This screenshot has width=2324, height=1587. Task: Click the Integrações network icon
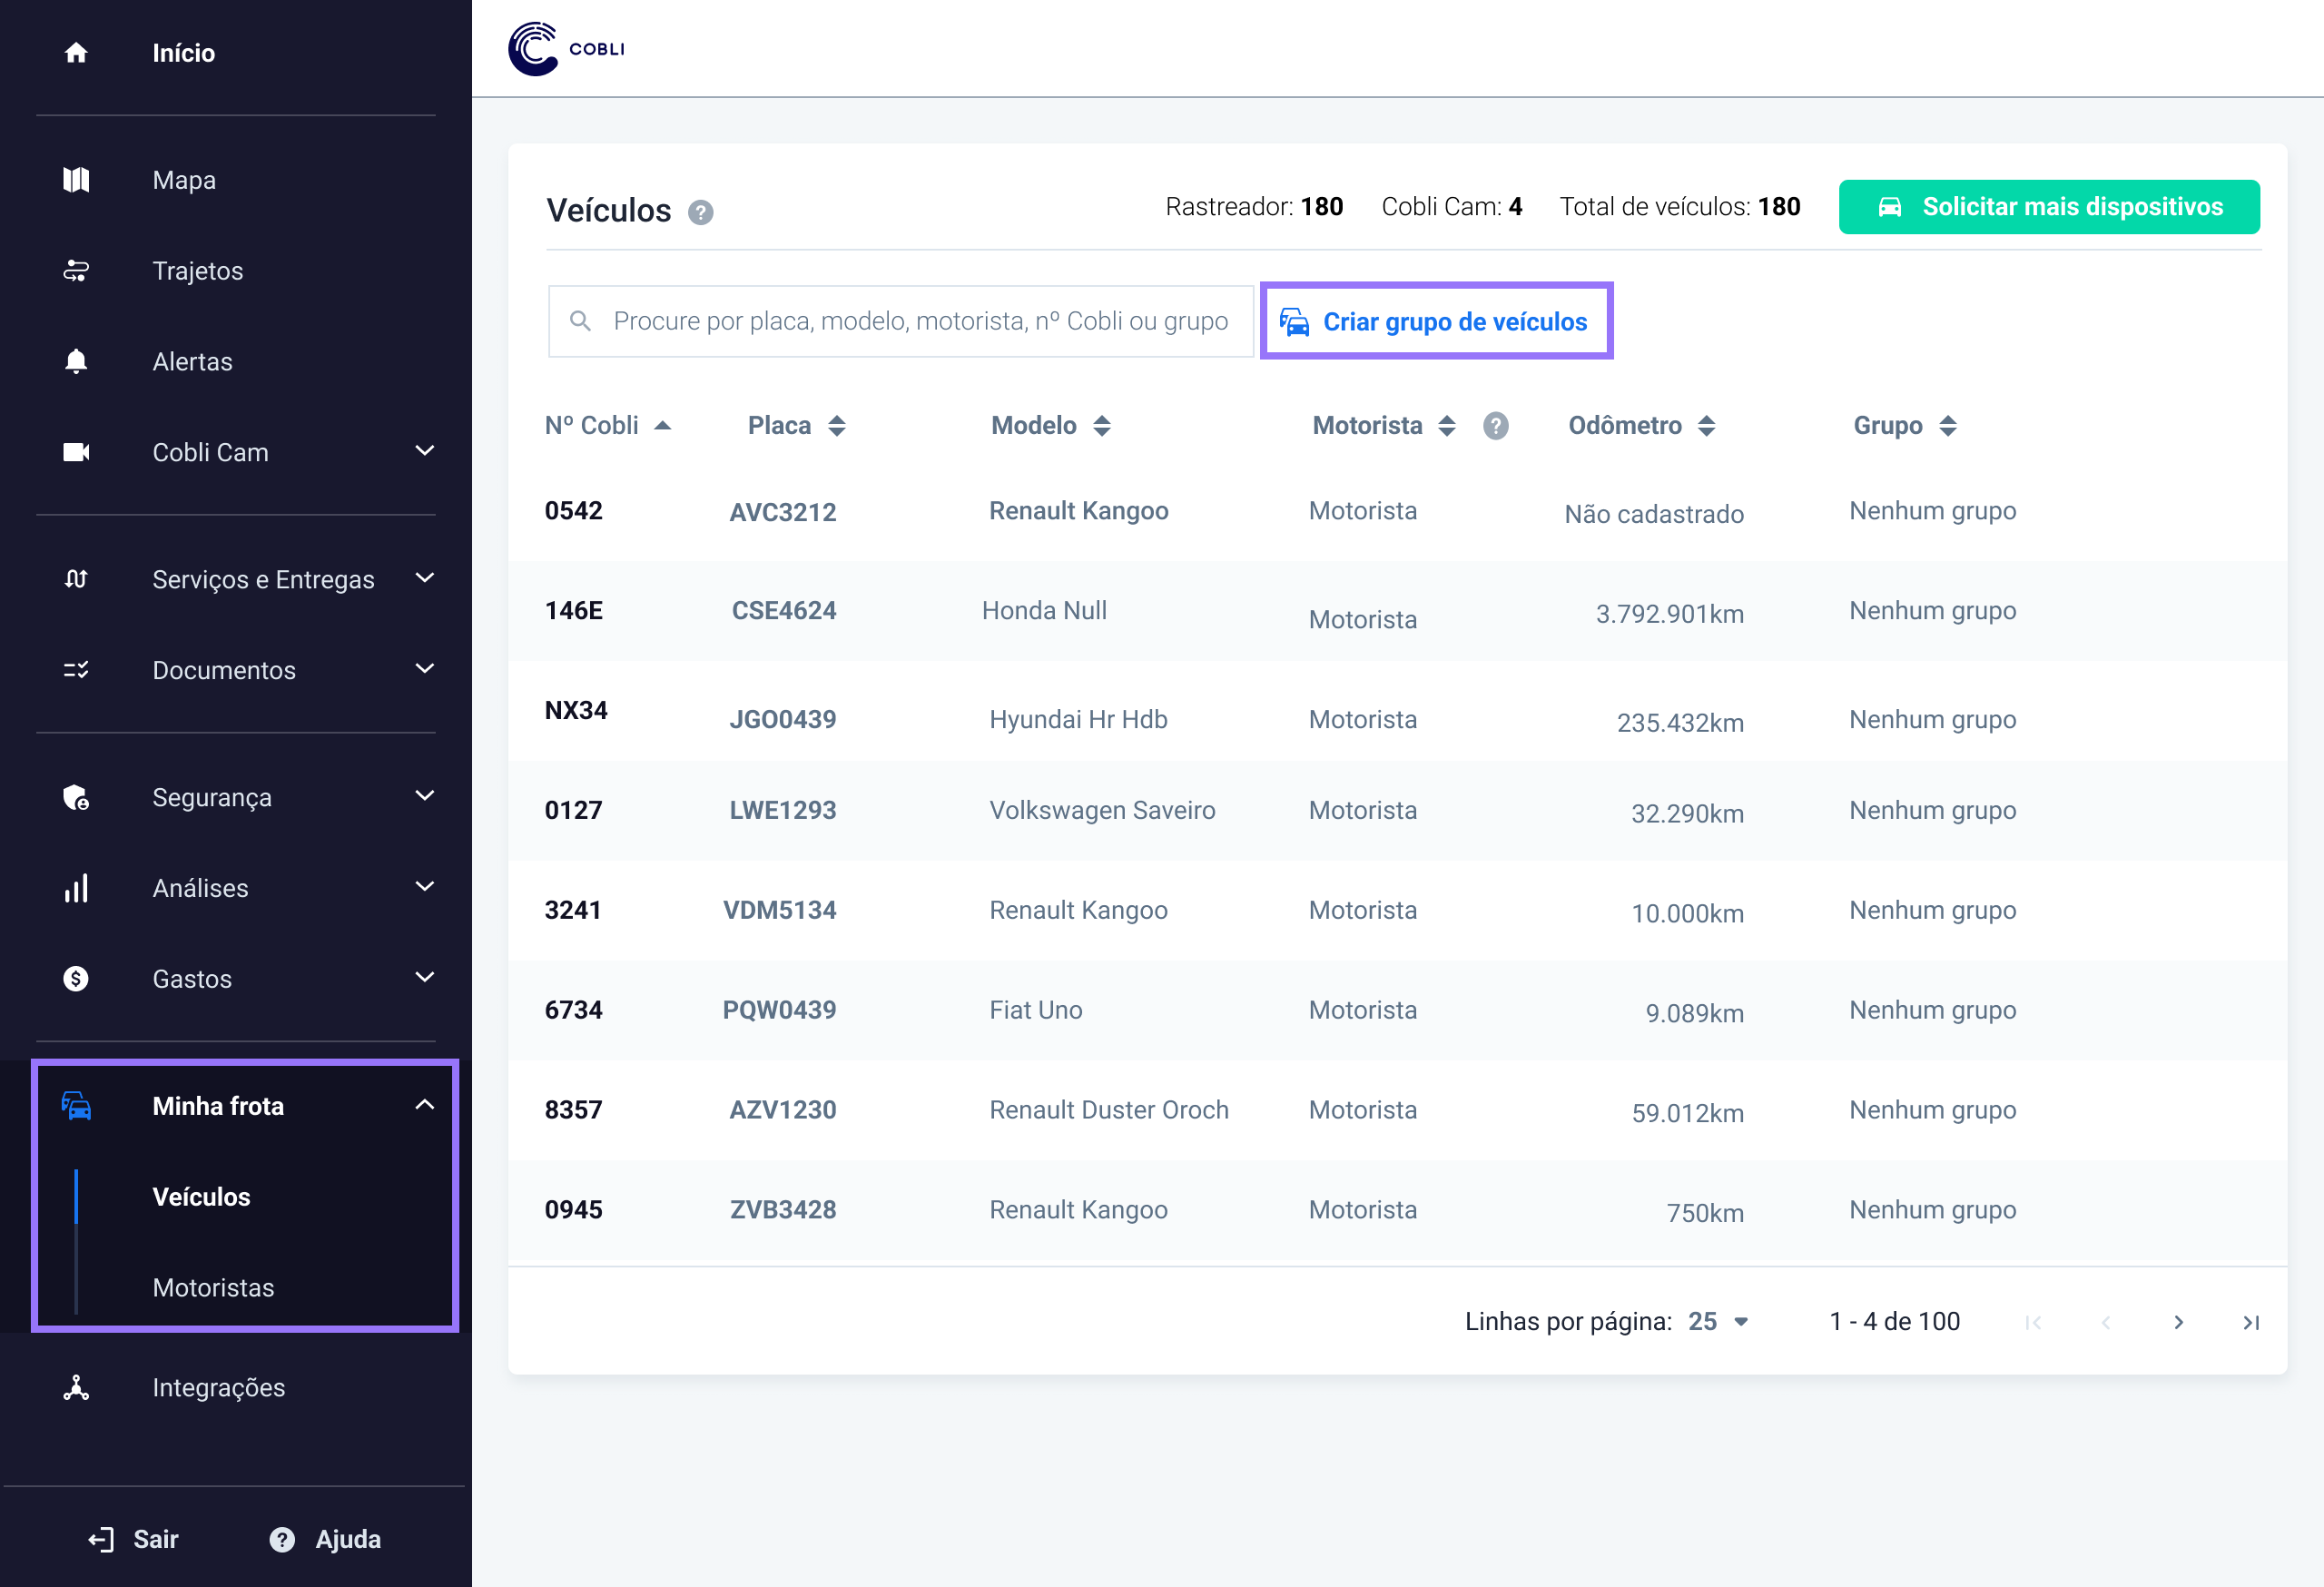tap(76, 1387)
